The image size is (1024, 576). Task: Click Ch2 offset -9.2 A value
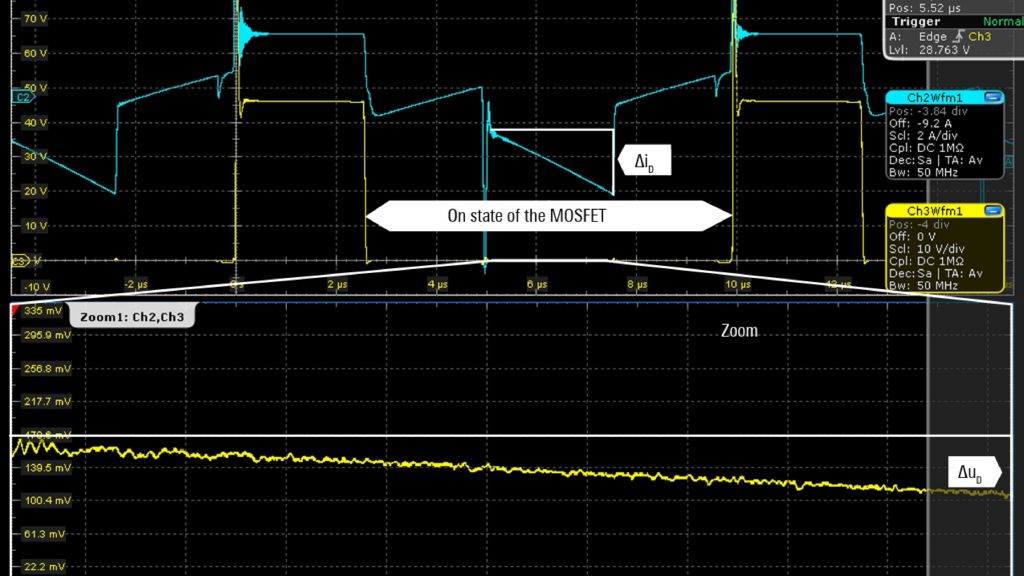pos(932,123)
